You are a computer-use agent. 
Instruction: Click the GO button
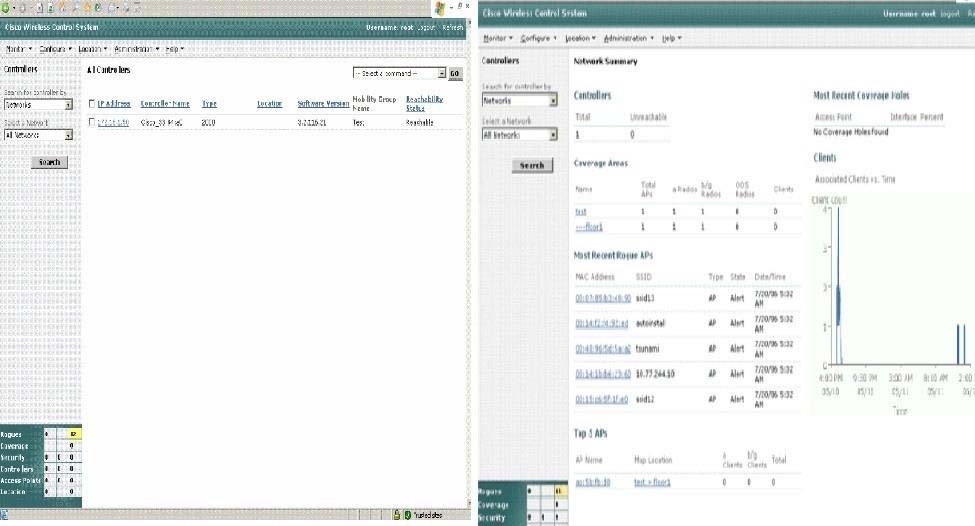point(455,73)
